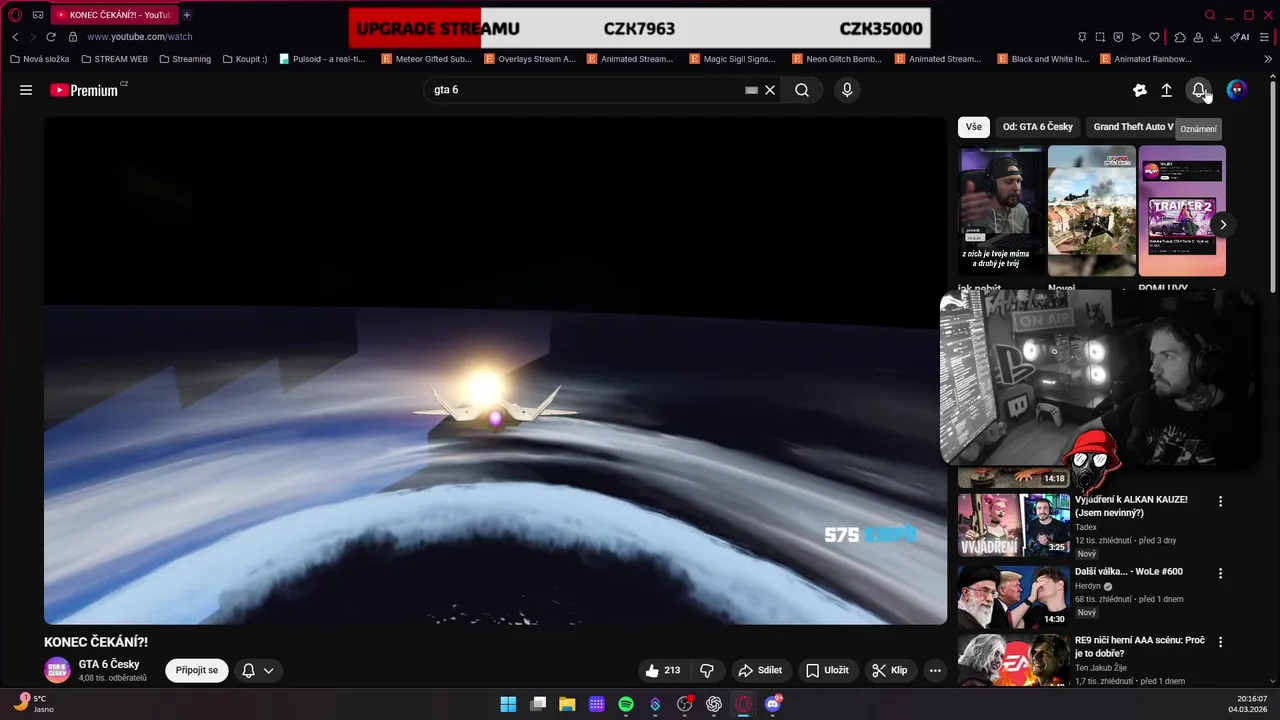
Task: Open on-screen keyboard icon in search box
Action: [x=751, y=90]
